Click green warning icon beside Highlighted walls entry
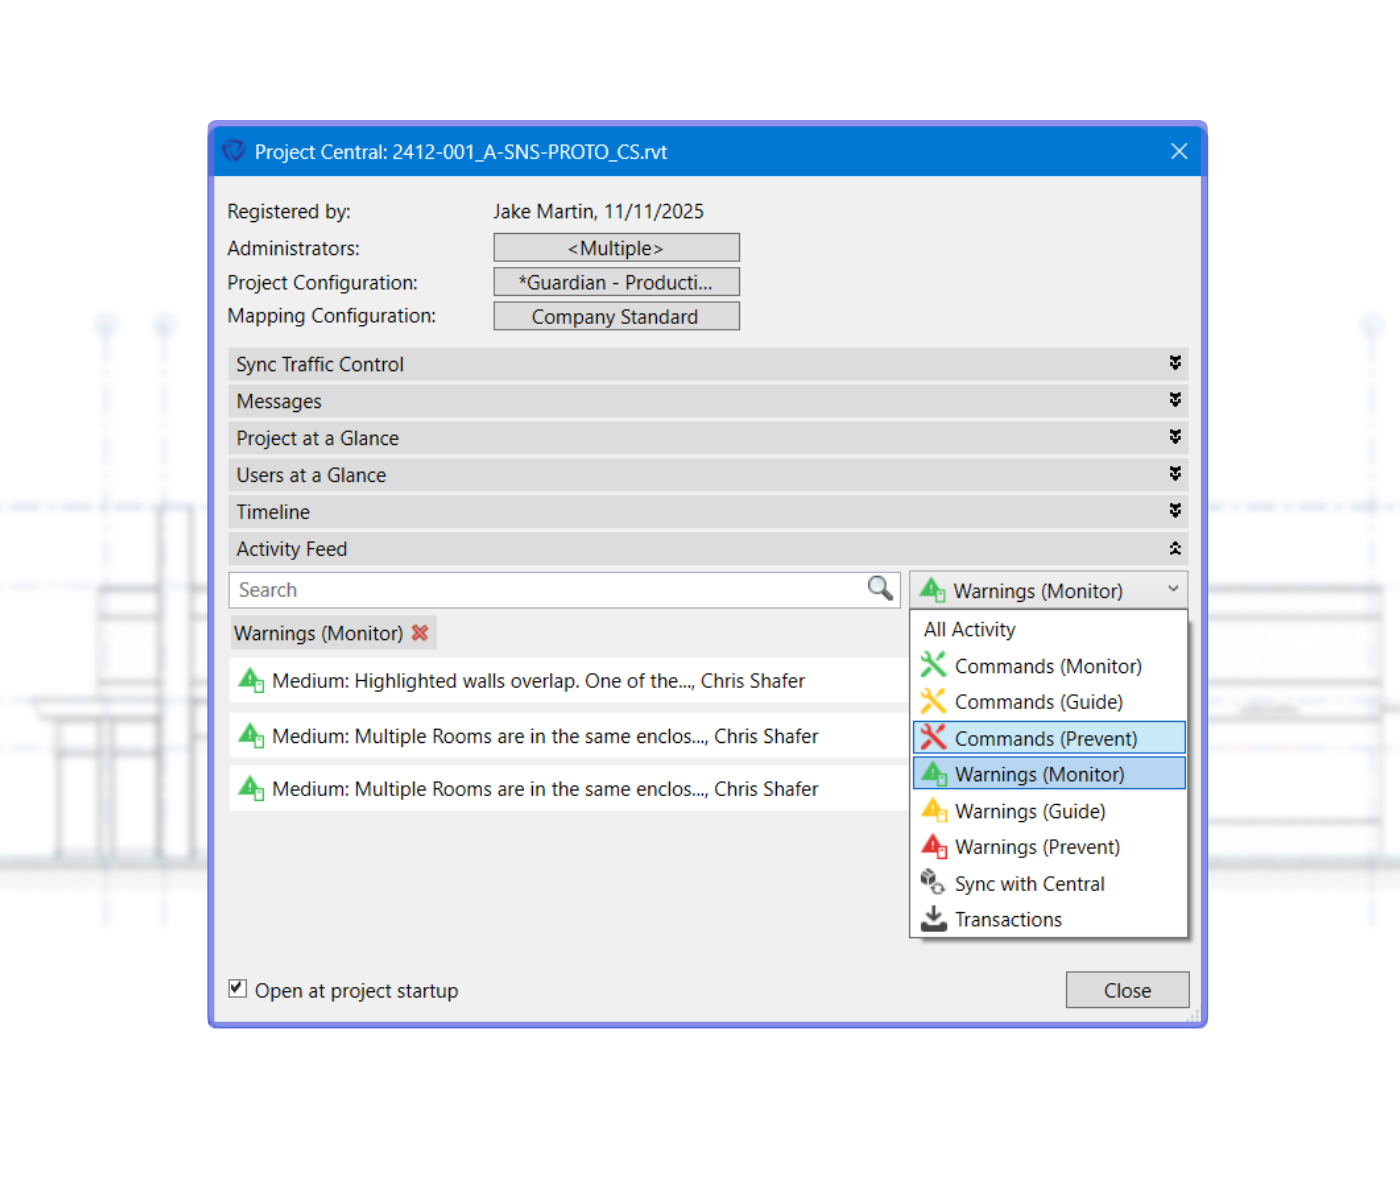 pyautogui.click(x=251, y=681)
